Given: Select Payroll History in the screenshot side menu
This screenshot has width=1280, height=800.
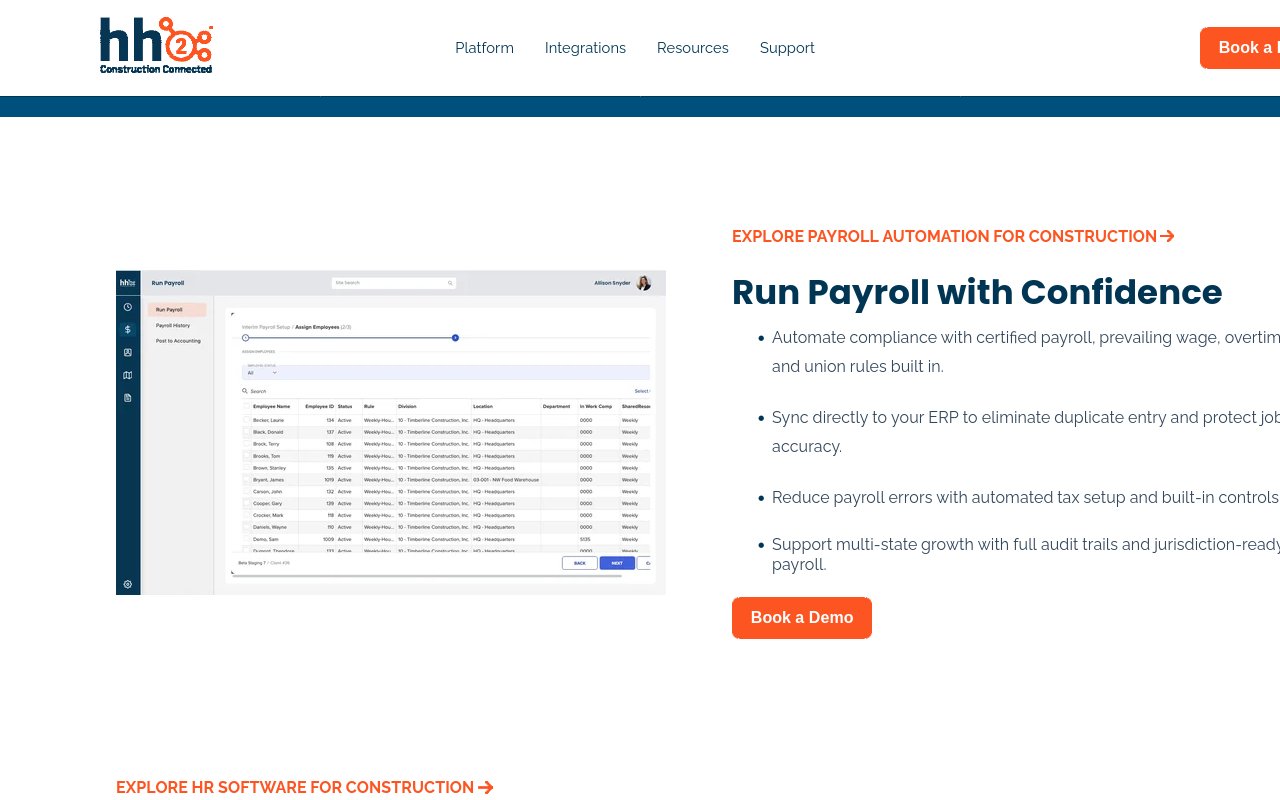Looking at the screenshot, I should point(173,326).
